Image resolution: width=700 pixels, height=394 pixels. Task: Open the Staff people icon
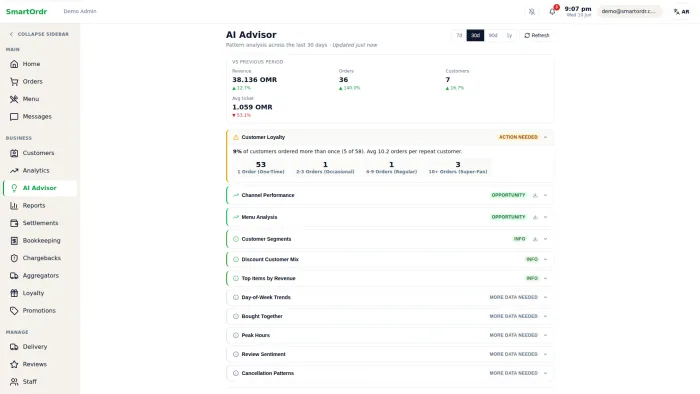(x=14, y=382)
